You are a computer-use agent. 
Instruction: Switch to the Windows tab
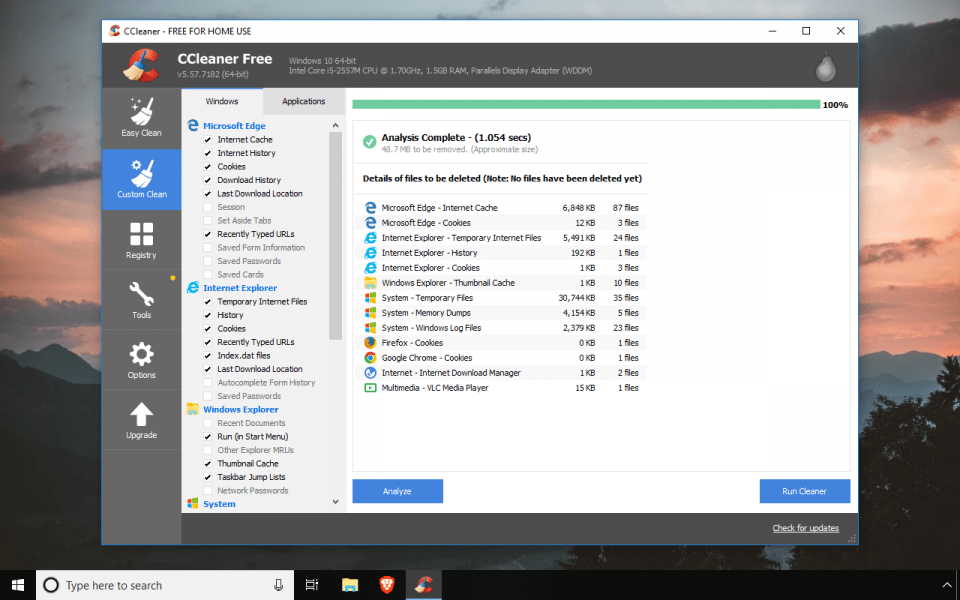coord(222,101)
